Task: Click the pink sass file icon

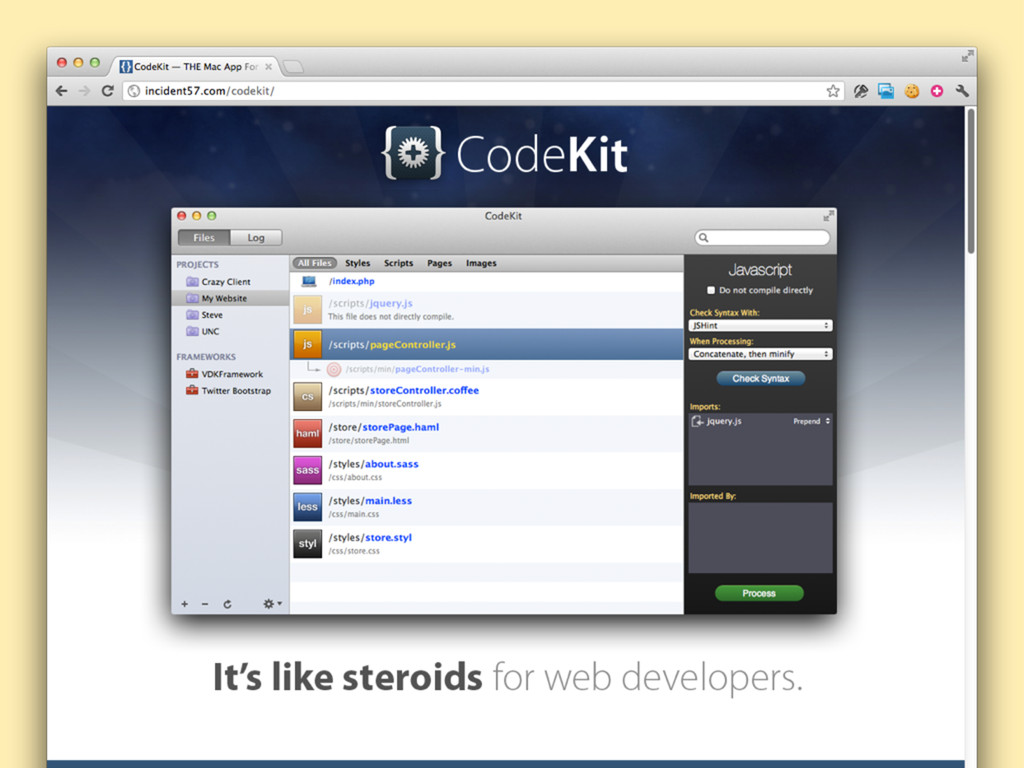Action: click(308, 470)
